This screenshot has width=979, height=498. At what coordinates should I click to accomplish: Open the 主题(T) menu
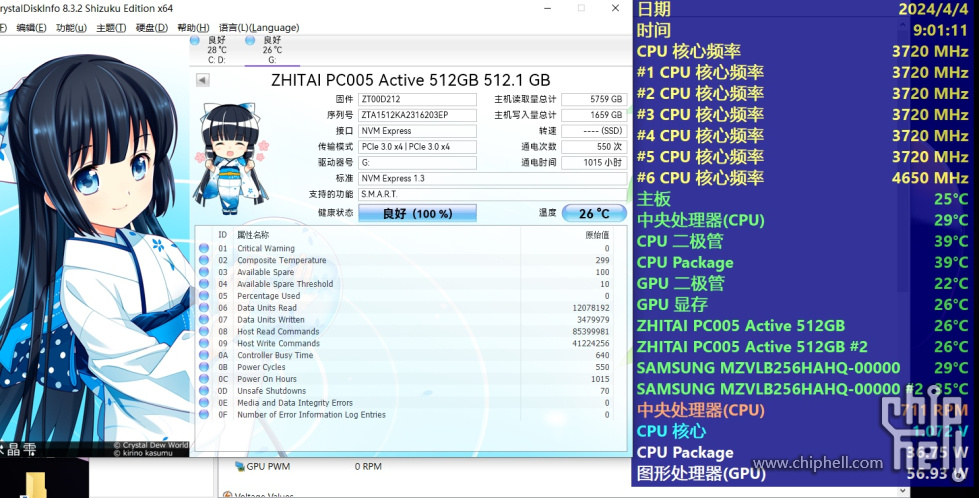tap(111, 27)
